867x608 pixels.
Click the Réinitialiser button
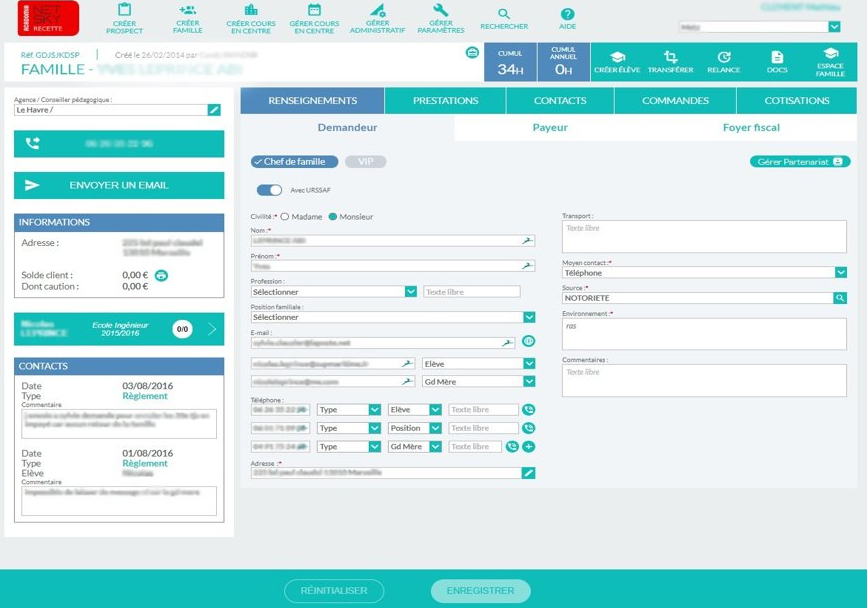pyautogui.click(x=334, y=590)
